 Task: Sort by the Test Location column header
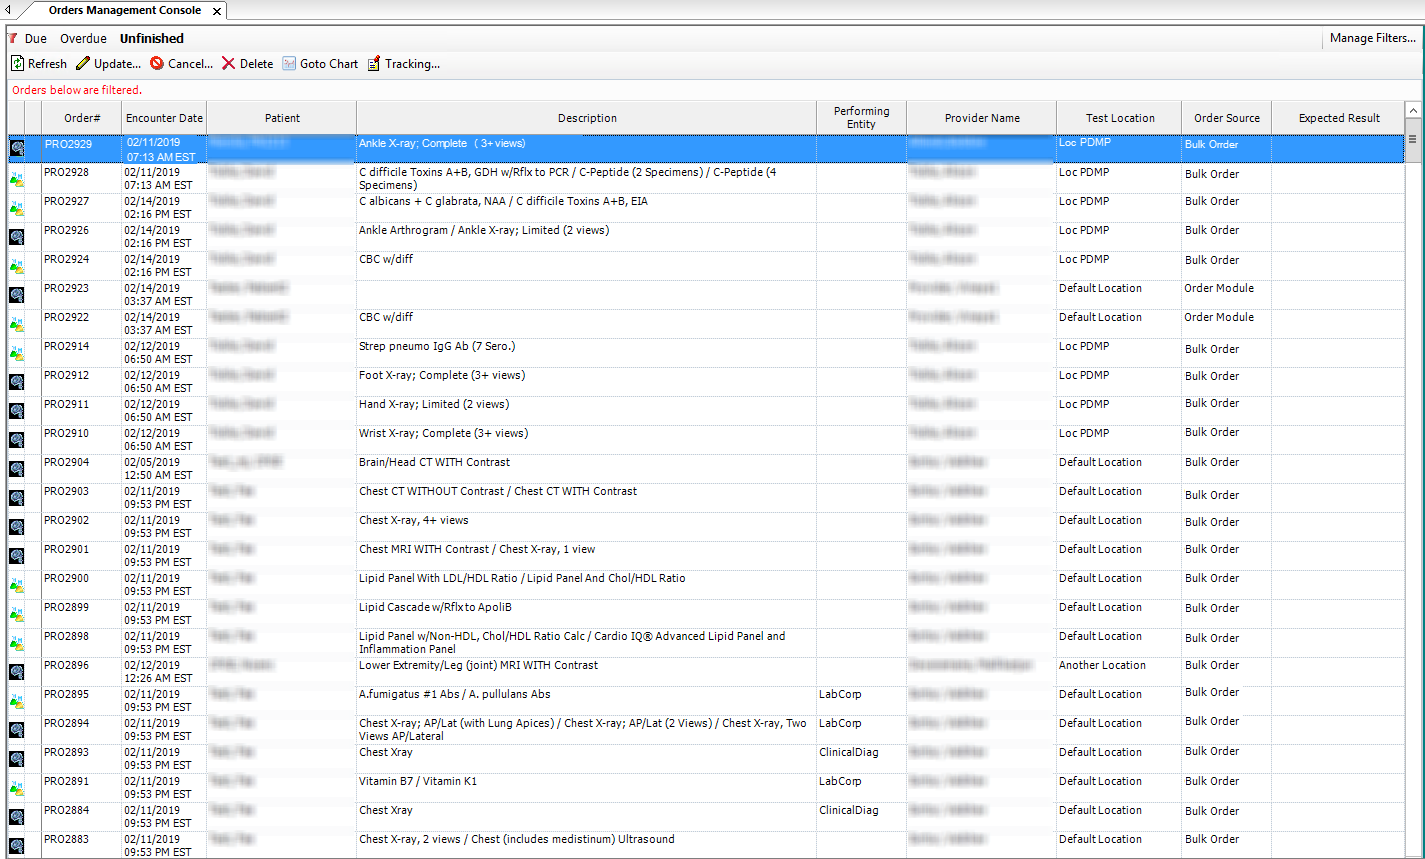click(x=1120, y=118)
